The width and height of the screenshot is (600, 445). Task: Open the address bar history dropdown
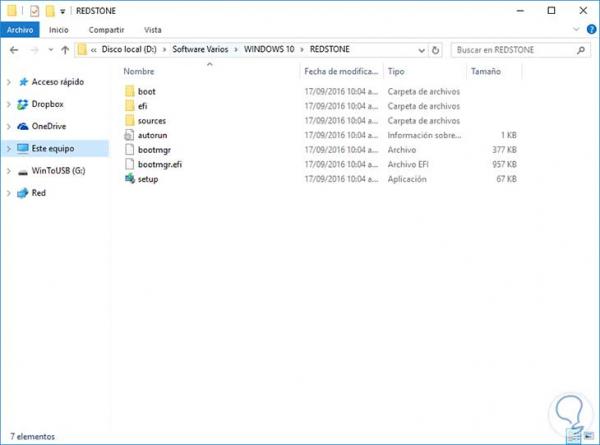421,50
